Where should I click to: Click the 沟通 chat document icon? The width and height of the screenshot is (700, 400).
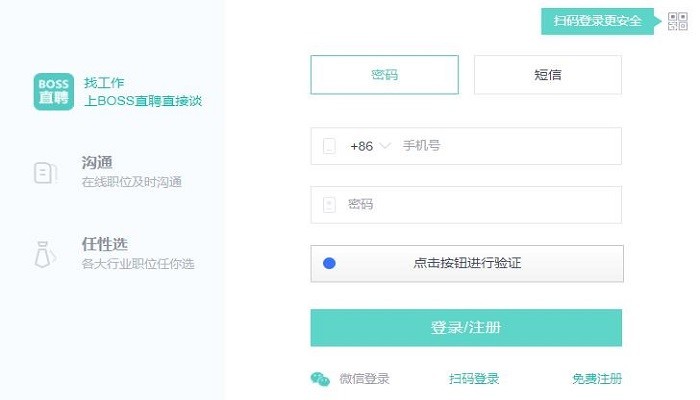tap(45, 172)
